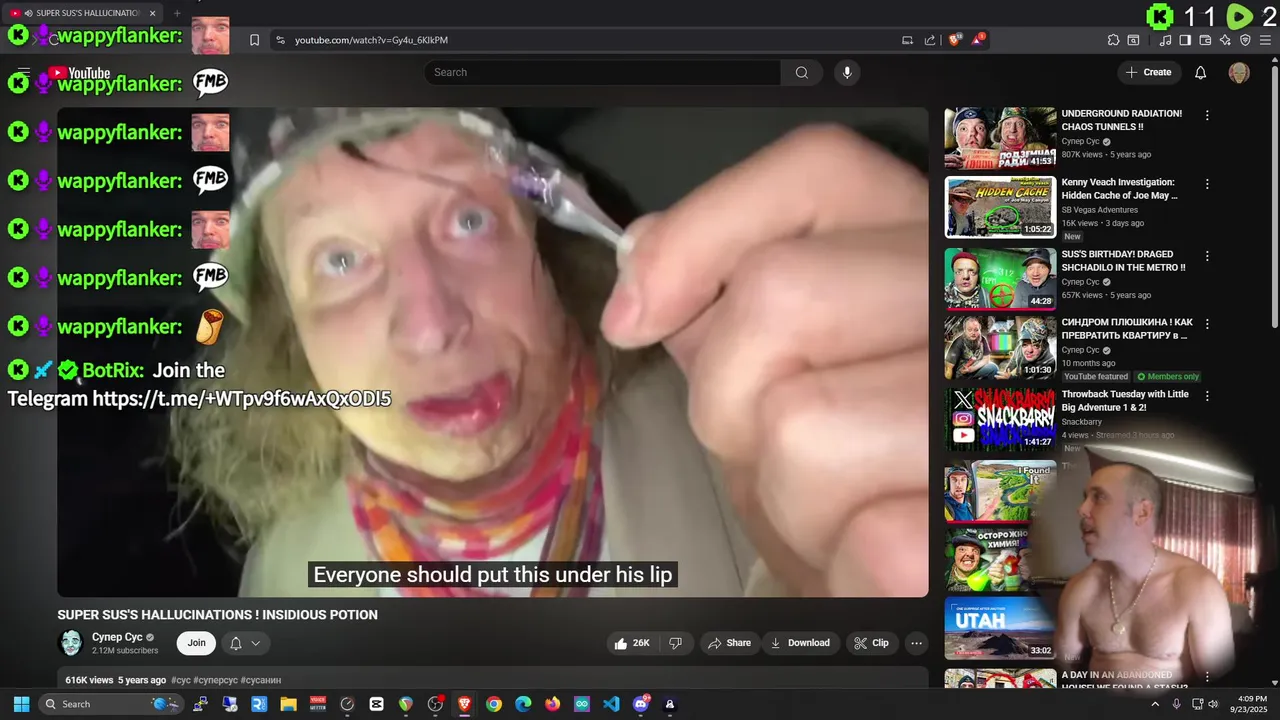Open the UNDERGROUND RADIATION video thumbnail
The width and height of the screenshot is (1280, 720).
[1000, 138]
